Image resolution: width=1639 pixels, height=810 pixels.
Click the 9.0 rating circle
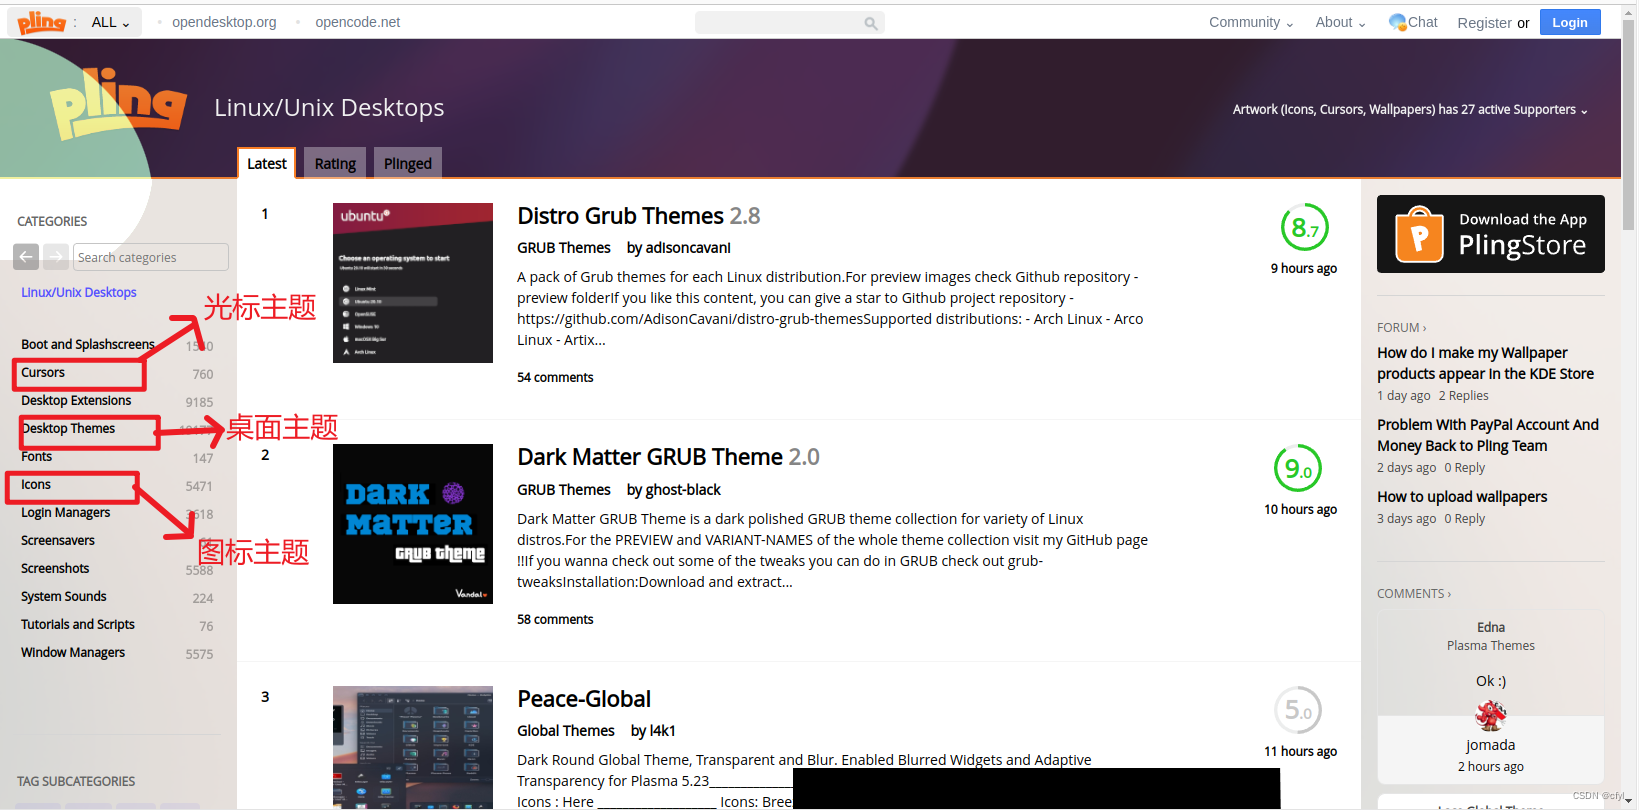1298,468
